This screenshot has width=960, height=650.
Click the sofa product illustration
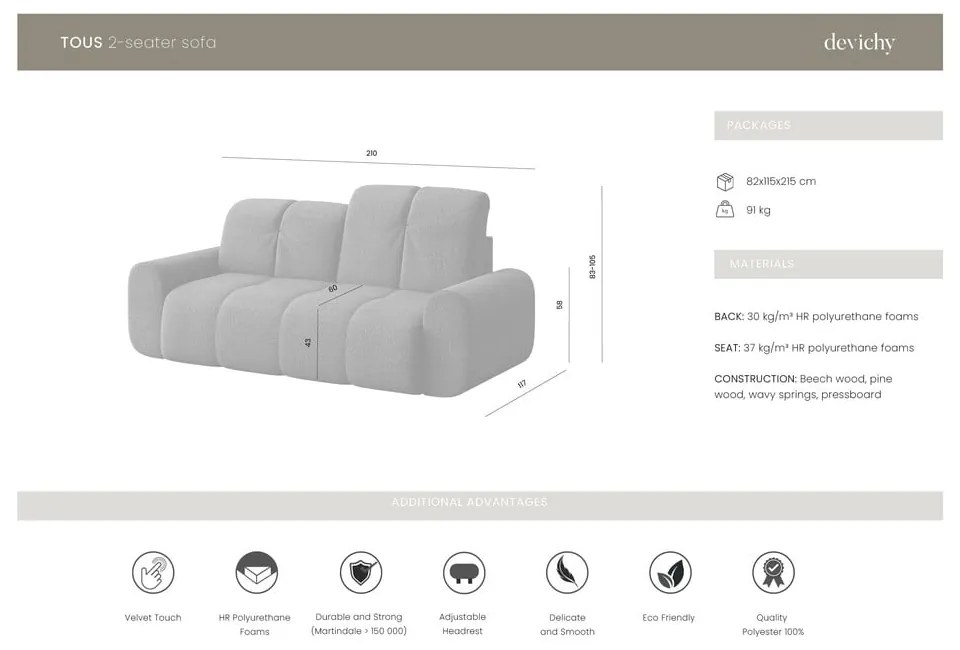[x=331, y=291]
